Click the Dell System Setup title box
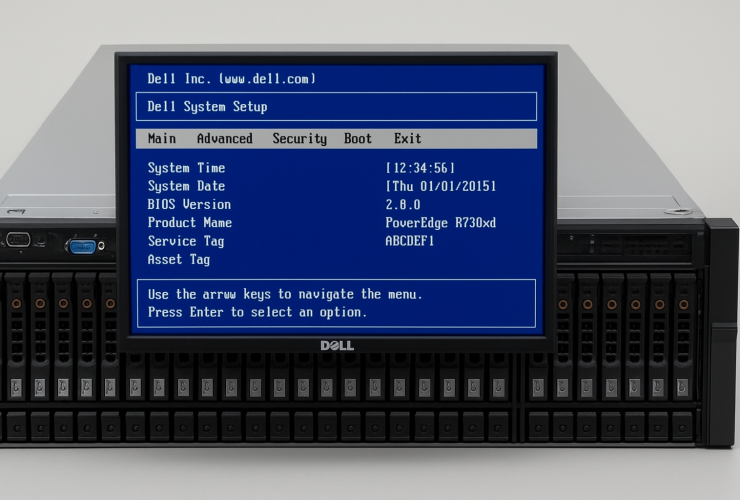Screen dimensions: 740x500 coord(336,107)
